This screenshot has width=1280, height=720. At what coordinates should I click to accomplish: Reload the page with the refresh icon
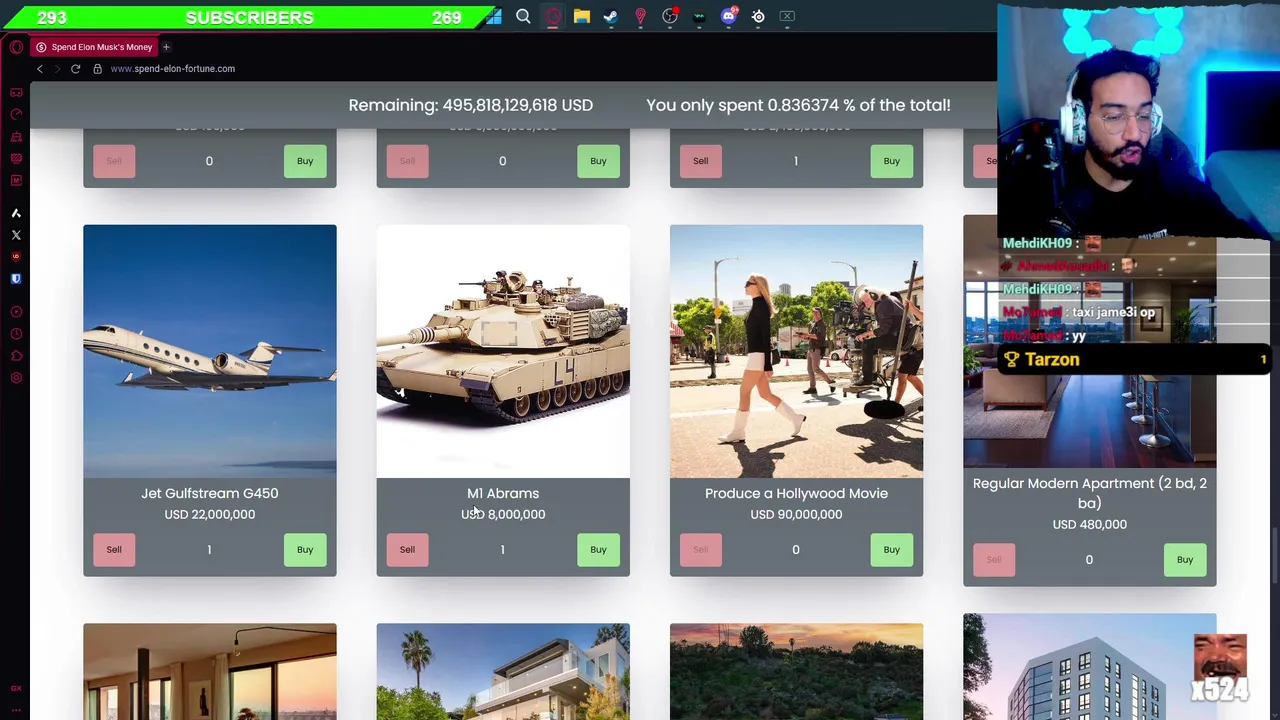point(75,69)
